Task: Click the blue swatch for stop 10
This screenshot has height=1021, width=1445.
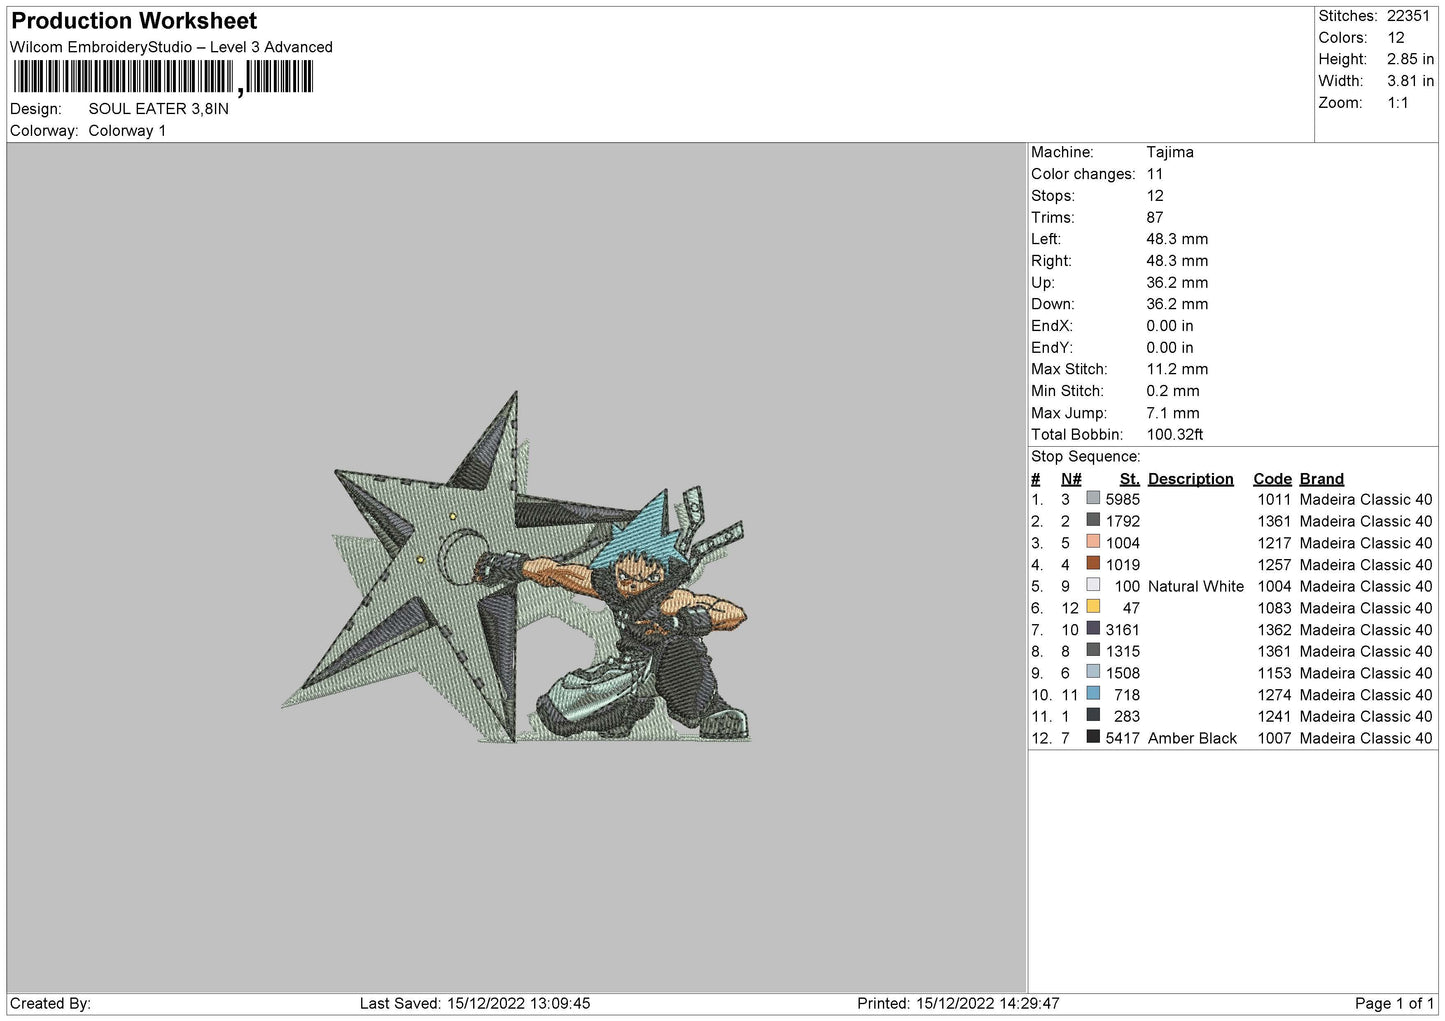Action: (x=1093, y=694)
